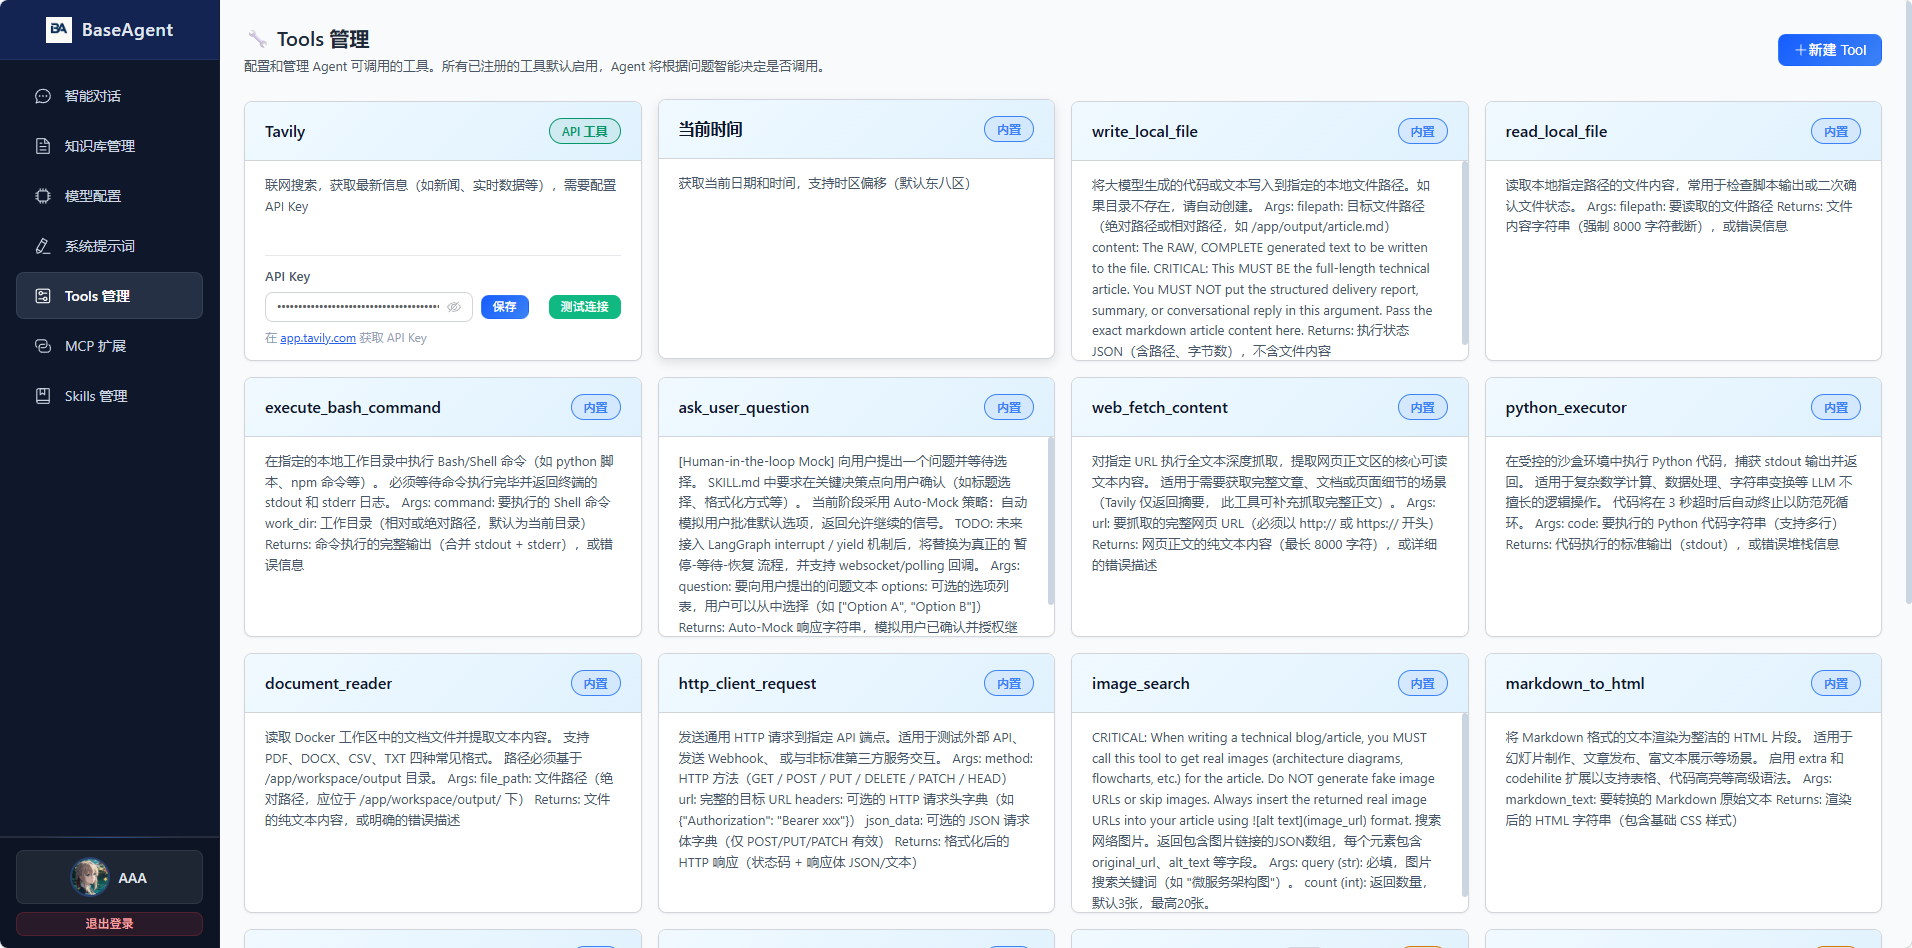1912x948 pixels.
Task: Click the Skills 管理 sidebar icon
Action: point(43,396)
